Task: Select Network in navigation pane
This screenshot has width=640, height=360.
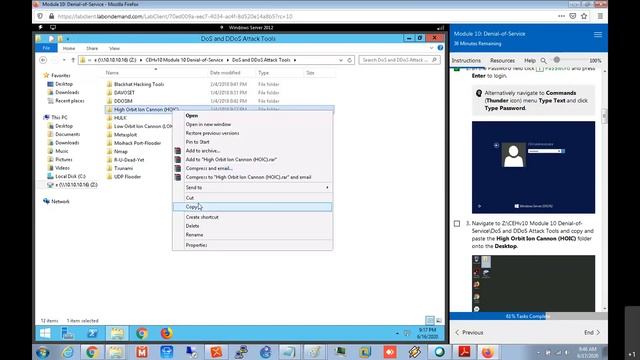Action: click(x=60, y=202)
